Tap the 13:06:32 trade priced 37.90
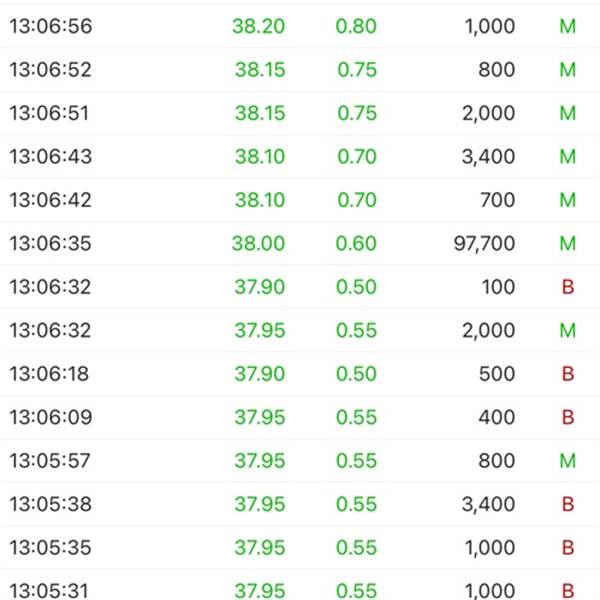 [x=300, y=287]
